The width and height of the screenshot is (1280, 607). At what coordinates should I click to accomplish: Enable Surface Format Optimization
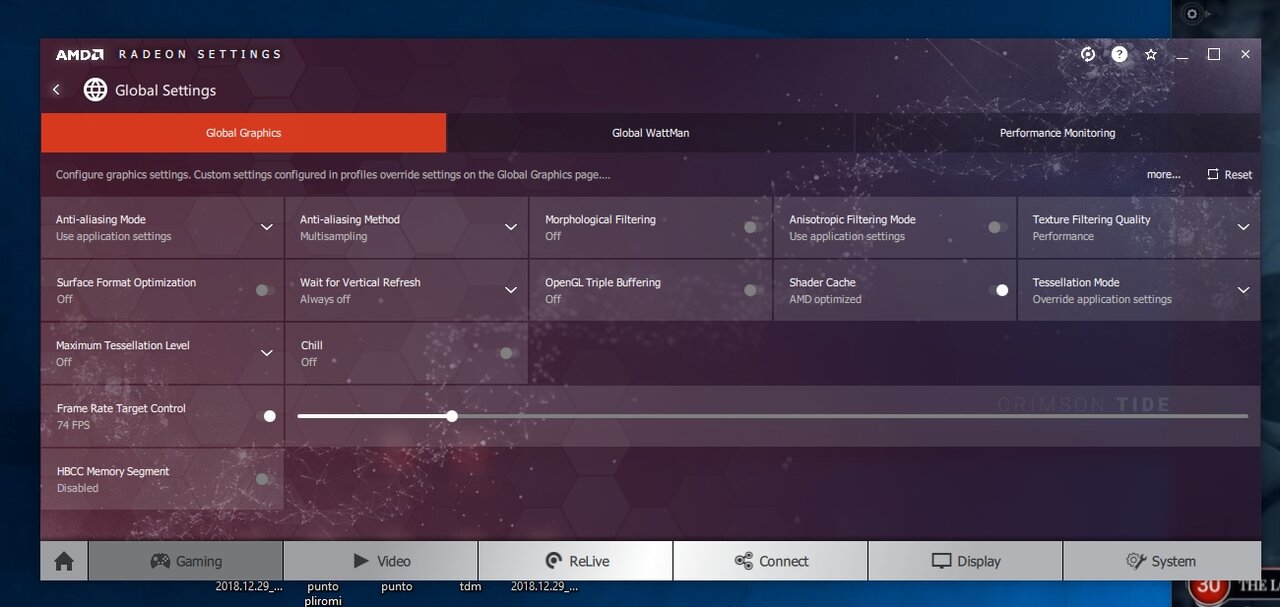(x=265, y=290)
